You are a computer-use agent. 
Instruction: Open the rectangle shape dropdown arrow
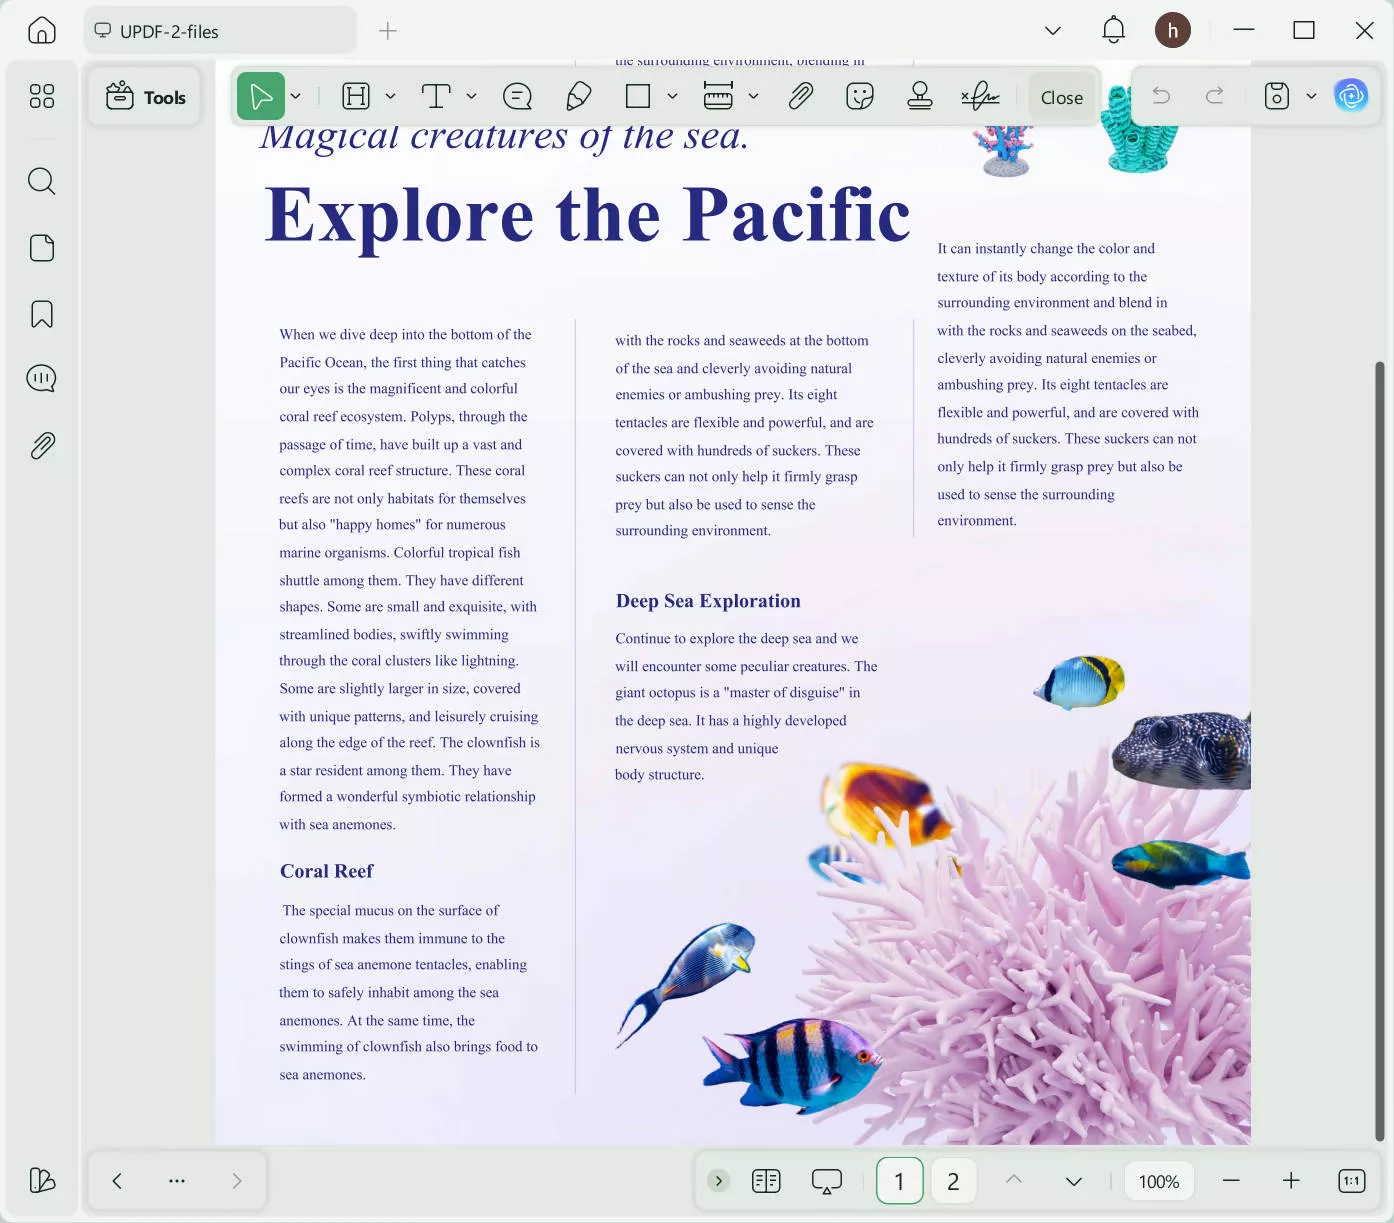[673, 96]
